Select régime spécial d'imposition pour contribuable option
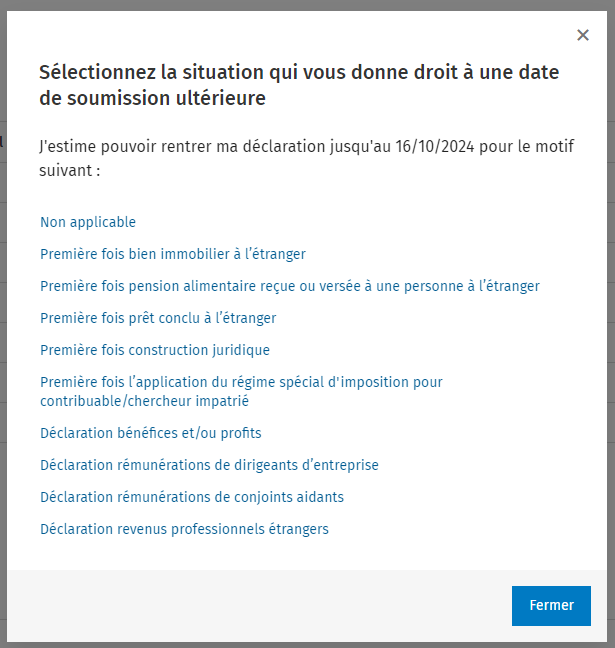This screenshot has width=615, height=648. click(x=241, y=391)
